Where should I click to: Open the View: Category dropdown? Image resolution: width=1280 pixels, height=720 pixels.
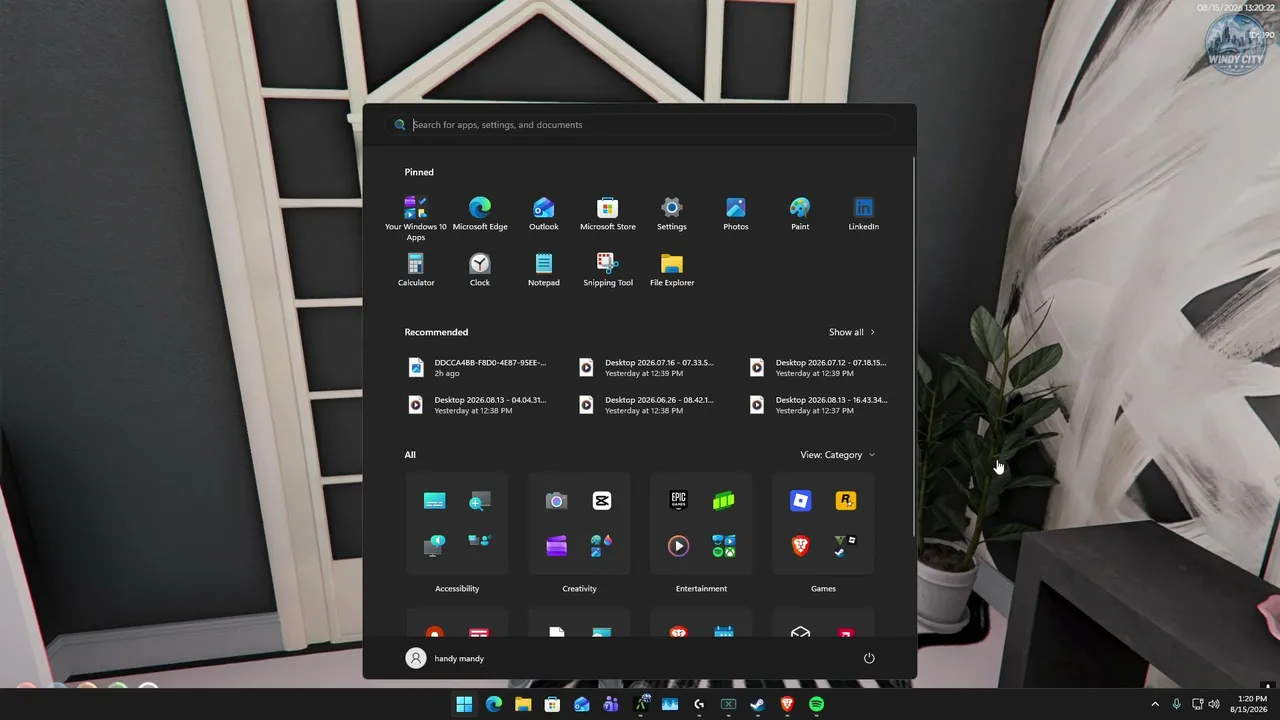pos(838,455)
